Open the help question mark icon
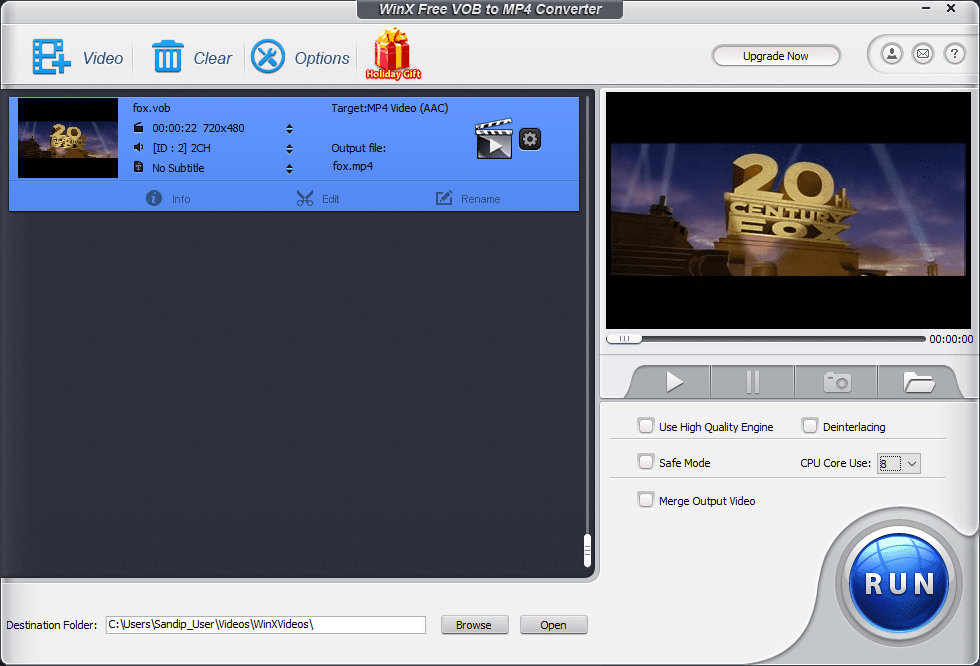 tap(954, 54)
